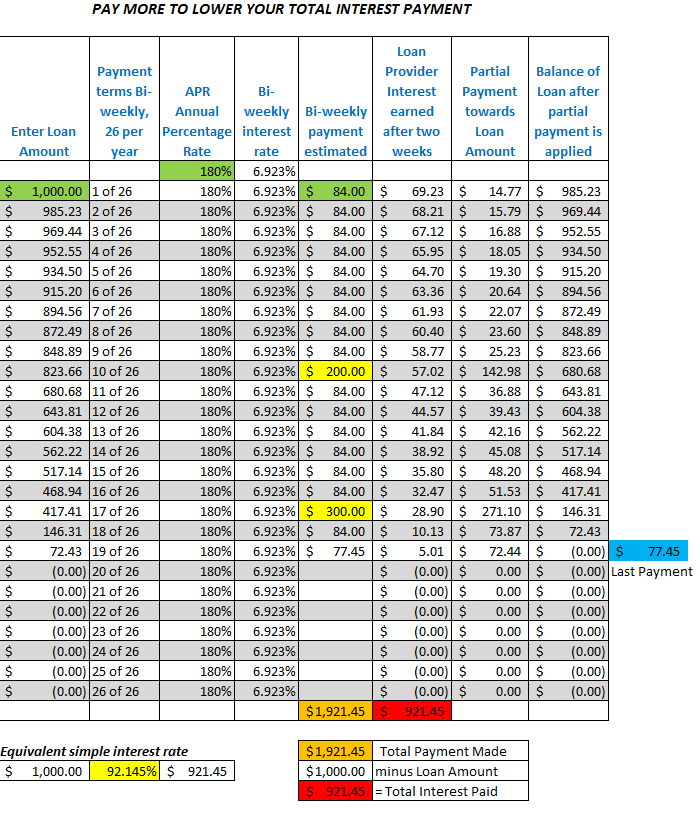Click the green $1,000.00 loan amount cell in row 1 of 26
This screenshot has width=700, height=821.
45,191
